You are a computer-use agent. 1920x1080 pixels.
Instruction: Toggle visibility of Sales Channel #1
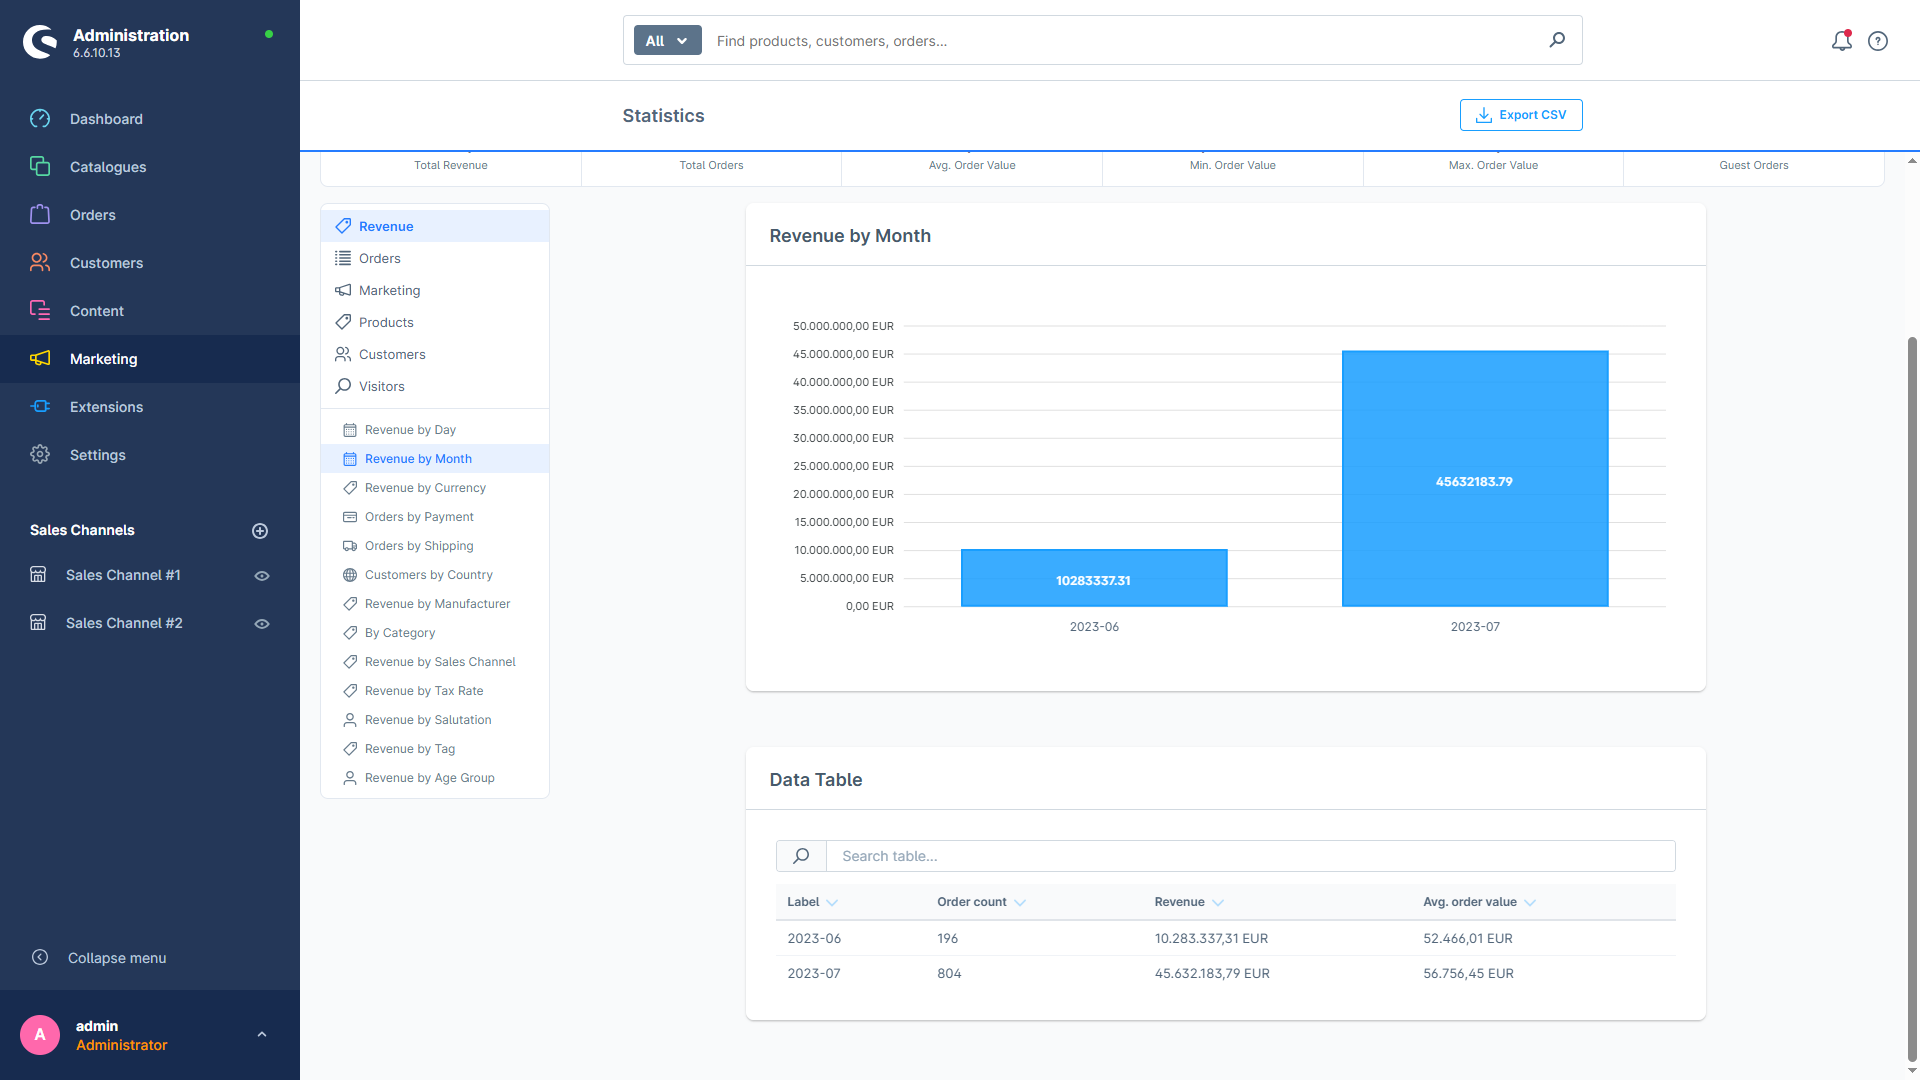(261, 575)
